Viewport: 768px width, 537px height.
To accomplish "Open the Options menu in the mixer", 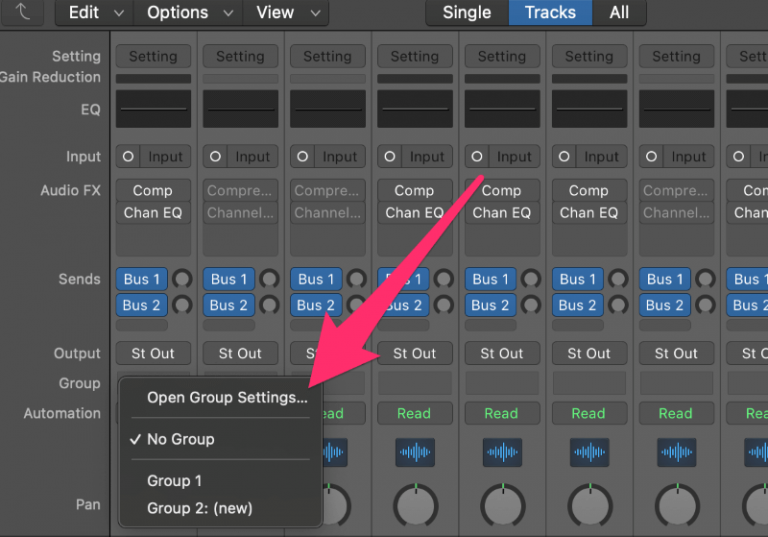I will pos(189,12).
